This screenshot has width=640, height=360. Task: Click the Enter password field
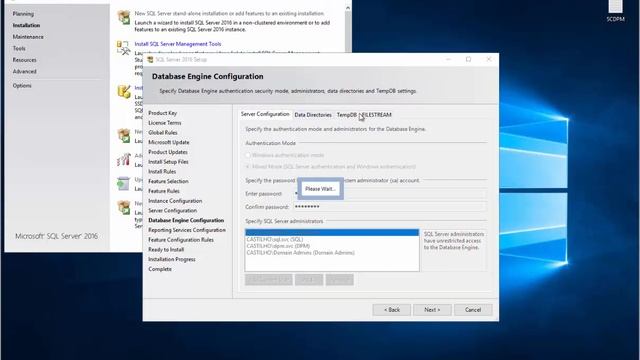(x=390, y=193)
